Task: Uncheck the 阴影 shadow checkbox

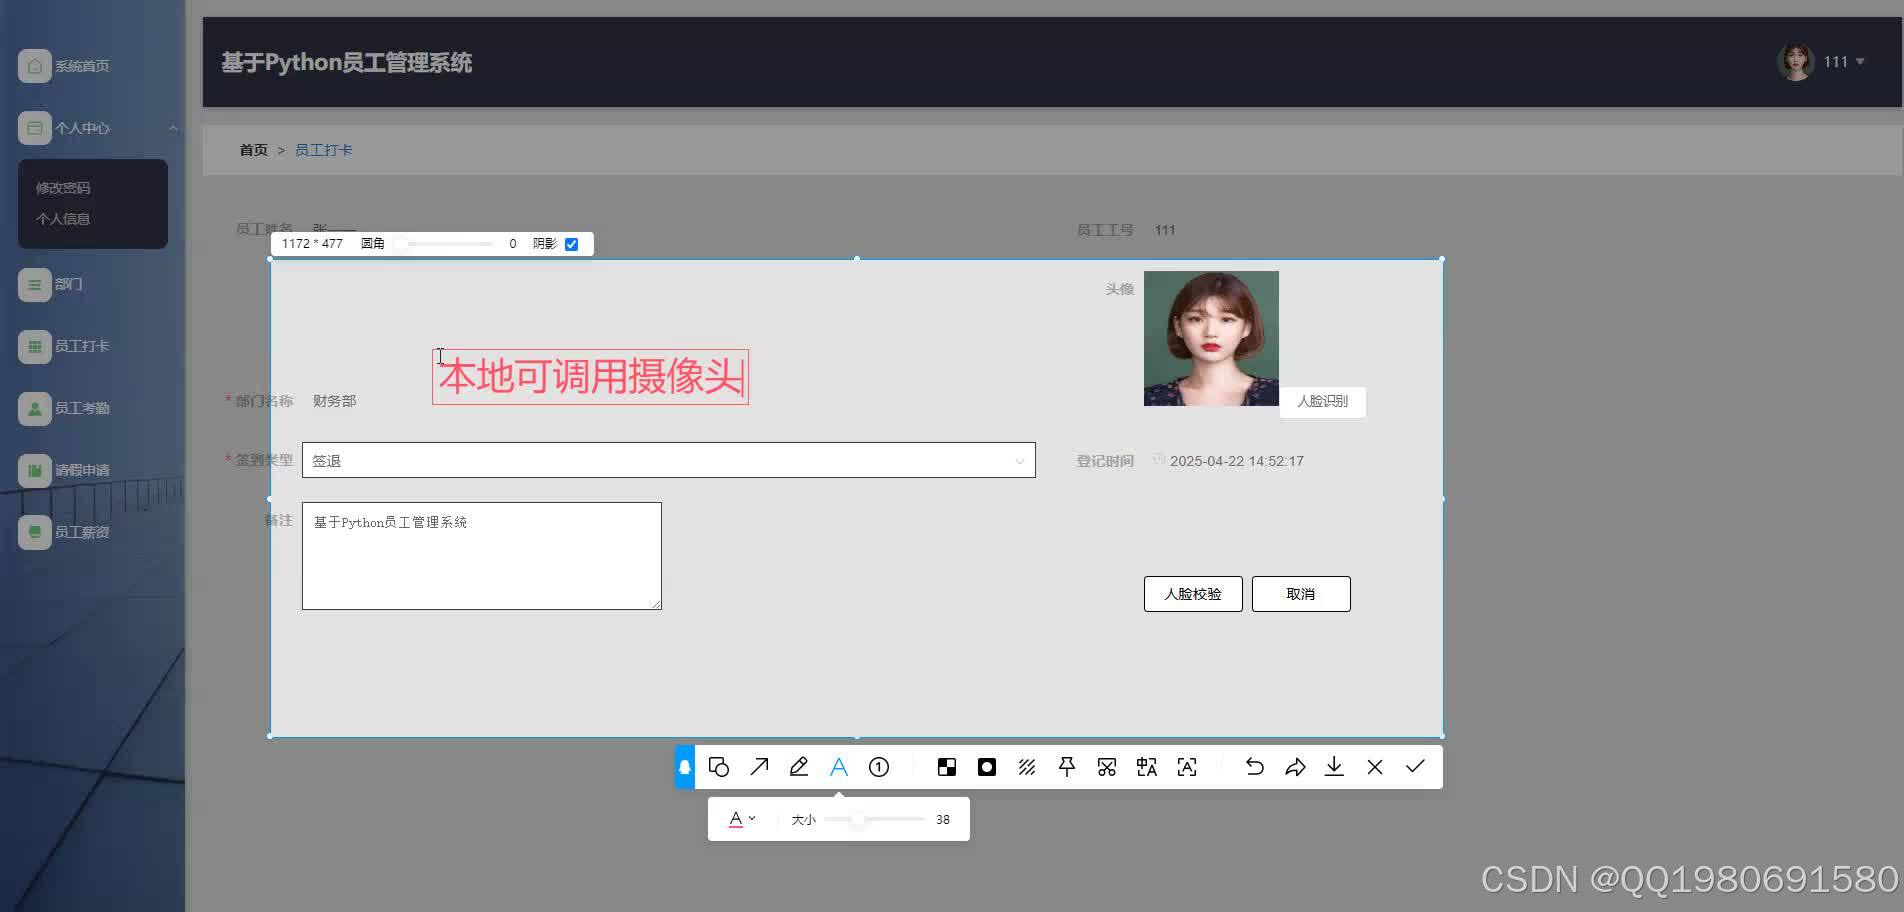Action: (571, 243)
